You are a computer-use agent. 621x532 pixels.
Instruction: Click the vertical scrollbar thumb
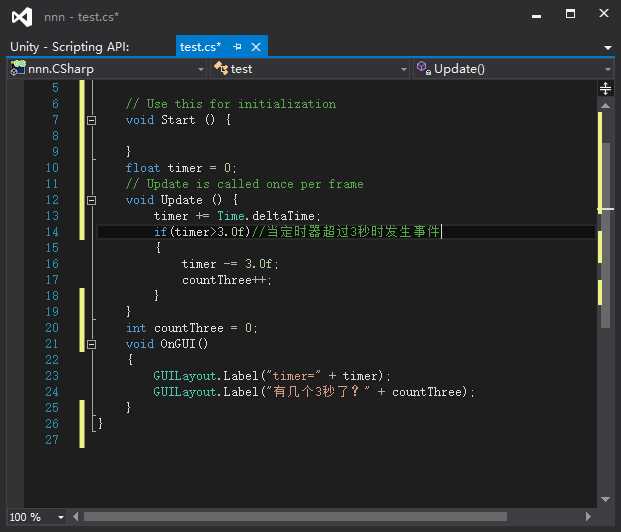tap(606, 235)
